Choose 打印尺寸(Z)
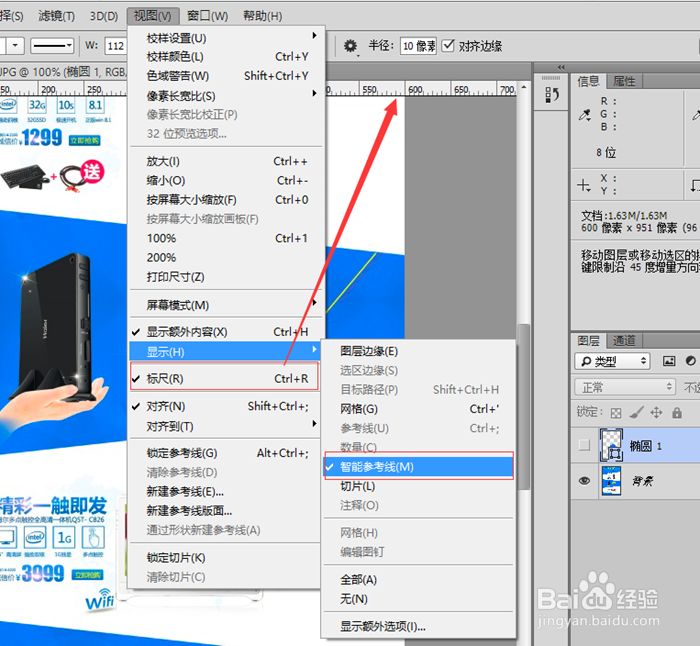This screenshot has width=700, height=646. pos(224,277)
